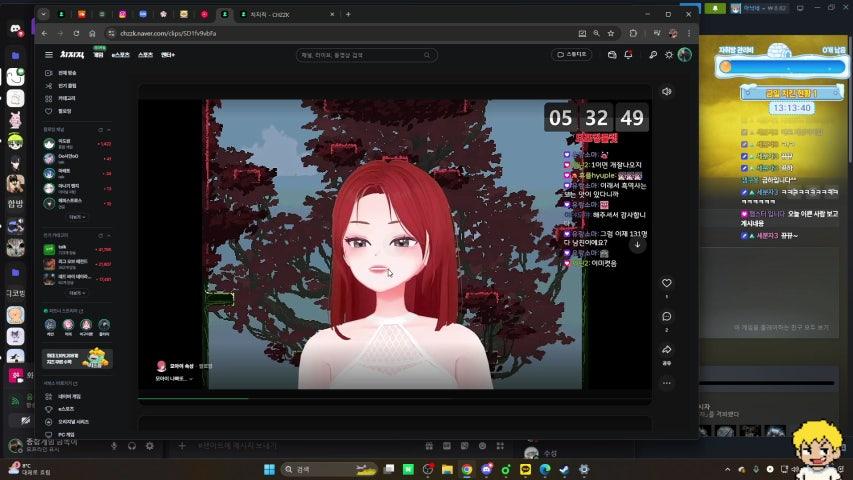
Task: Open the clip's three-dot more options
Action: (666, 383)
